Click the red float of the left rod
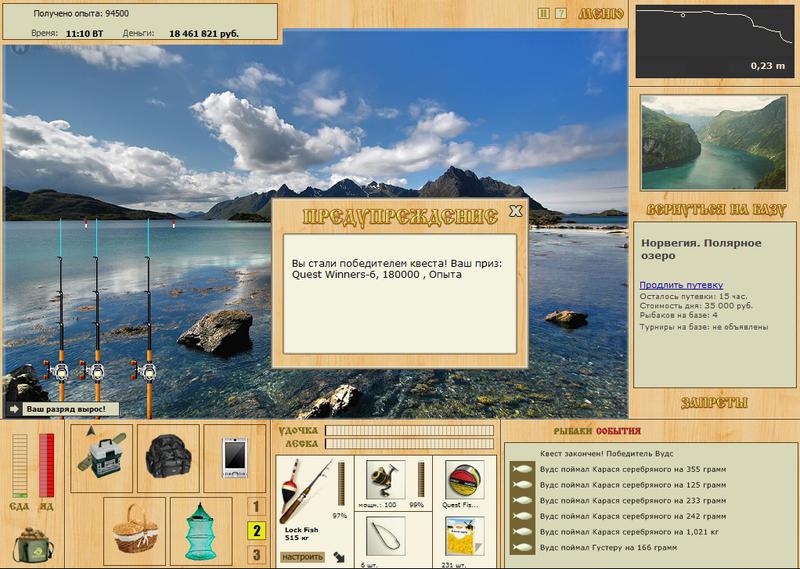Image resolution: width=800 pixels, height=569 pixels. pos(86,223)
